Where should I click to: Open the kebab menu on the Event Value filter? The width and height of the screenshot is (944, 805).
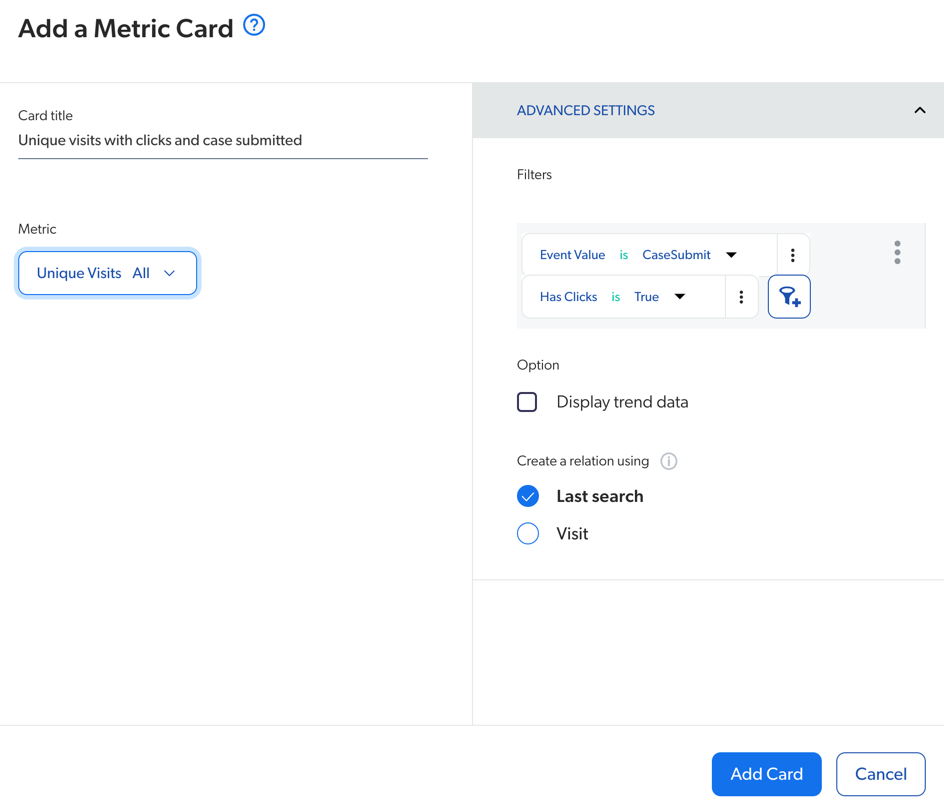coord(793,254)
